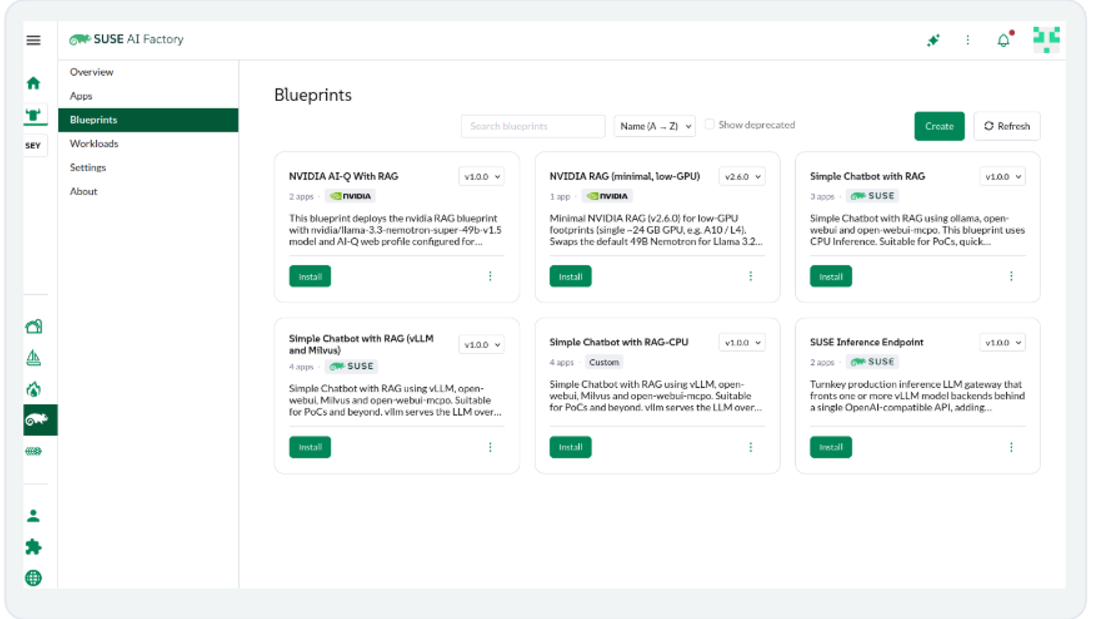
Task: Go to Overview in the side menu
Action: coord(148,72)
